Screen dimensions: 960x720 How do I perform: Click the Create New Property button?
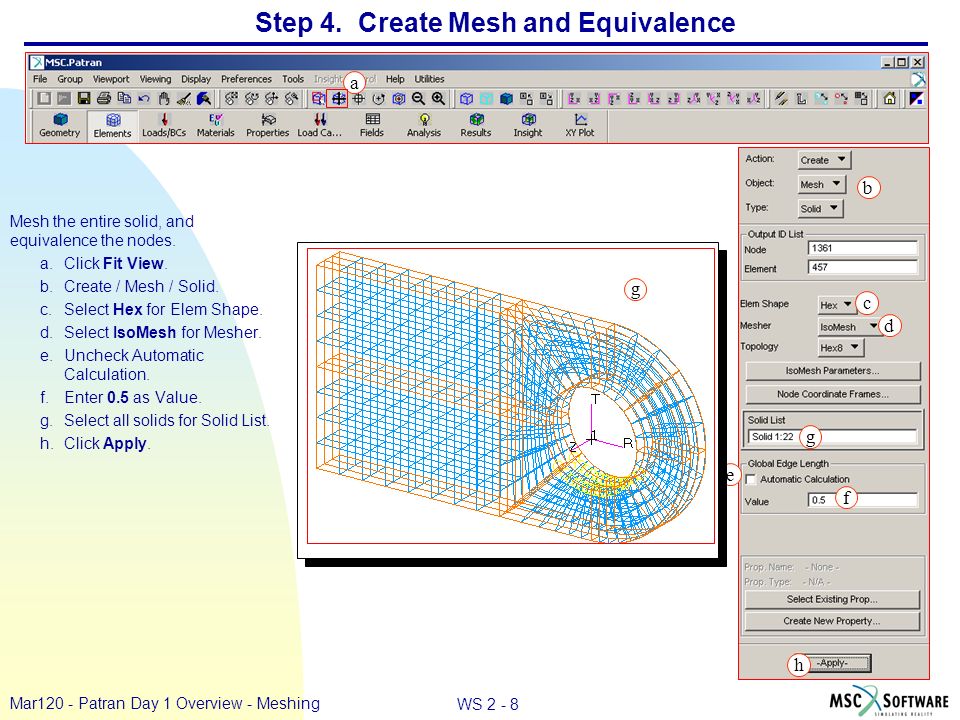(x=832, y=621)
